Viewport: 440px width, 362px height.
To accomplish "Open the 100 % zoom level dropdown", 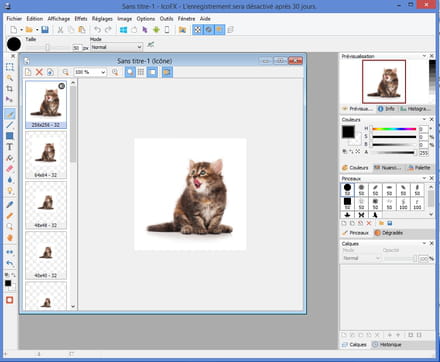I will (90, 72).
